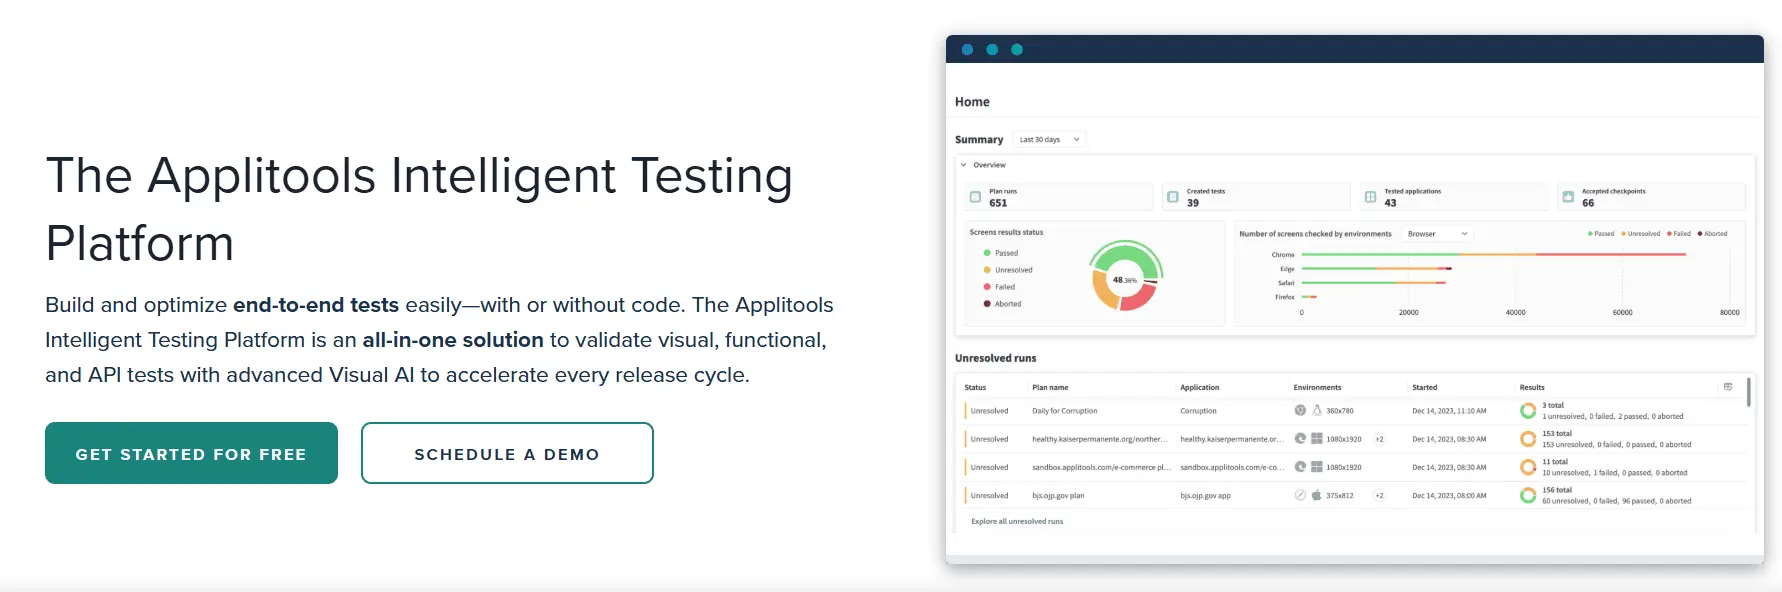Click the Dec 14, 2023, 08:00 AM cell
The width and height of the screenshot is (1782, 592).
tap(1449, 495)
